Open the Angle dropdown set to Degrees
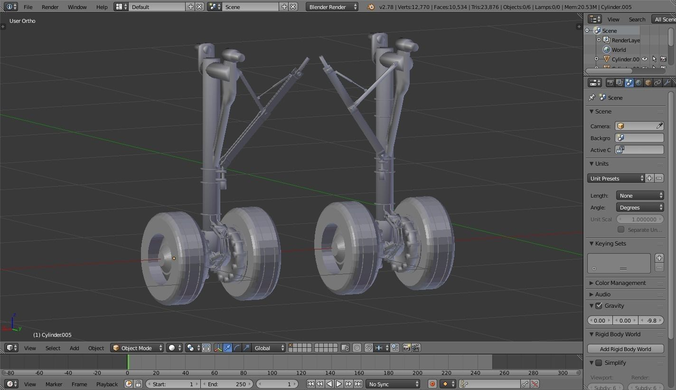The width and height of the screenshot is (676, 390). coord(640,207)
